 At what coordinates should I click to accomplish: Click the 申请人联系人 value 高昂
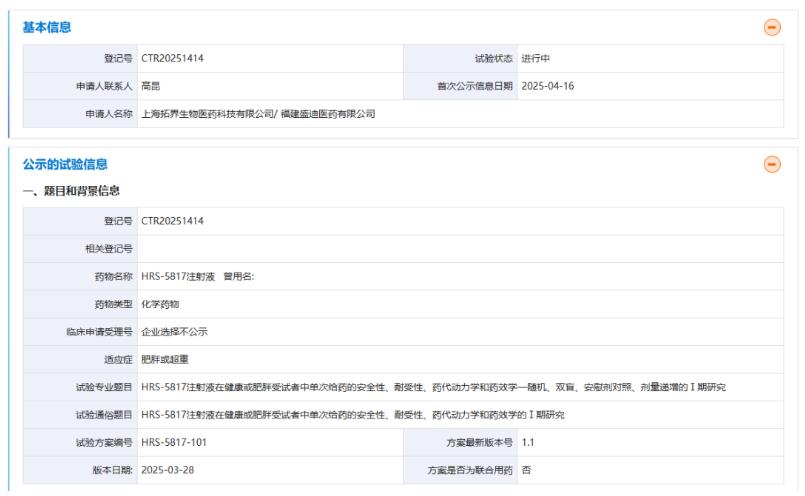[151, 86]
